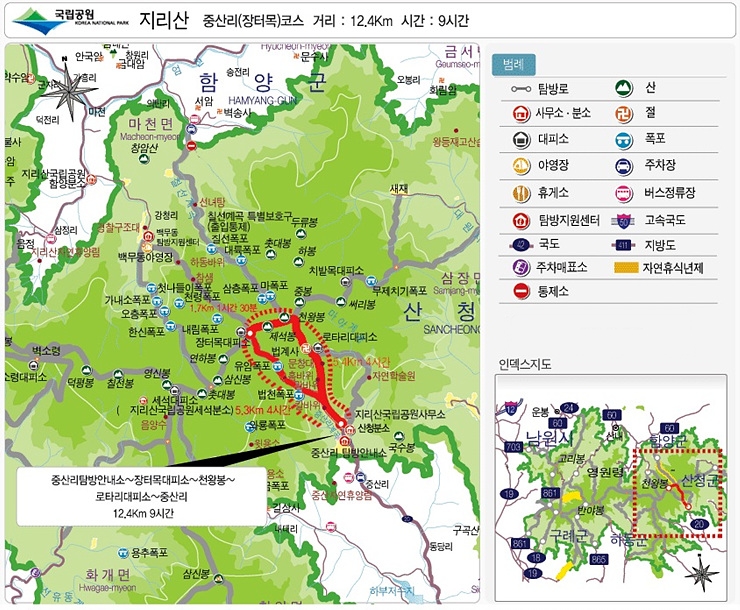Select the 폭포 waterfall legend icon
This screenshot has width=740, height=610.
624,140
